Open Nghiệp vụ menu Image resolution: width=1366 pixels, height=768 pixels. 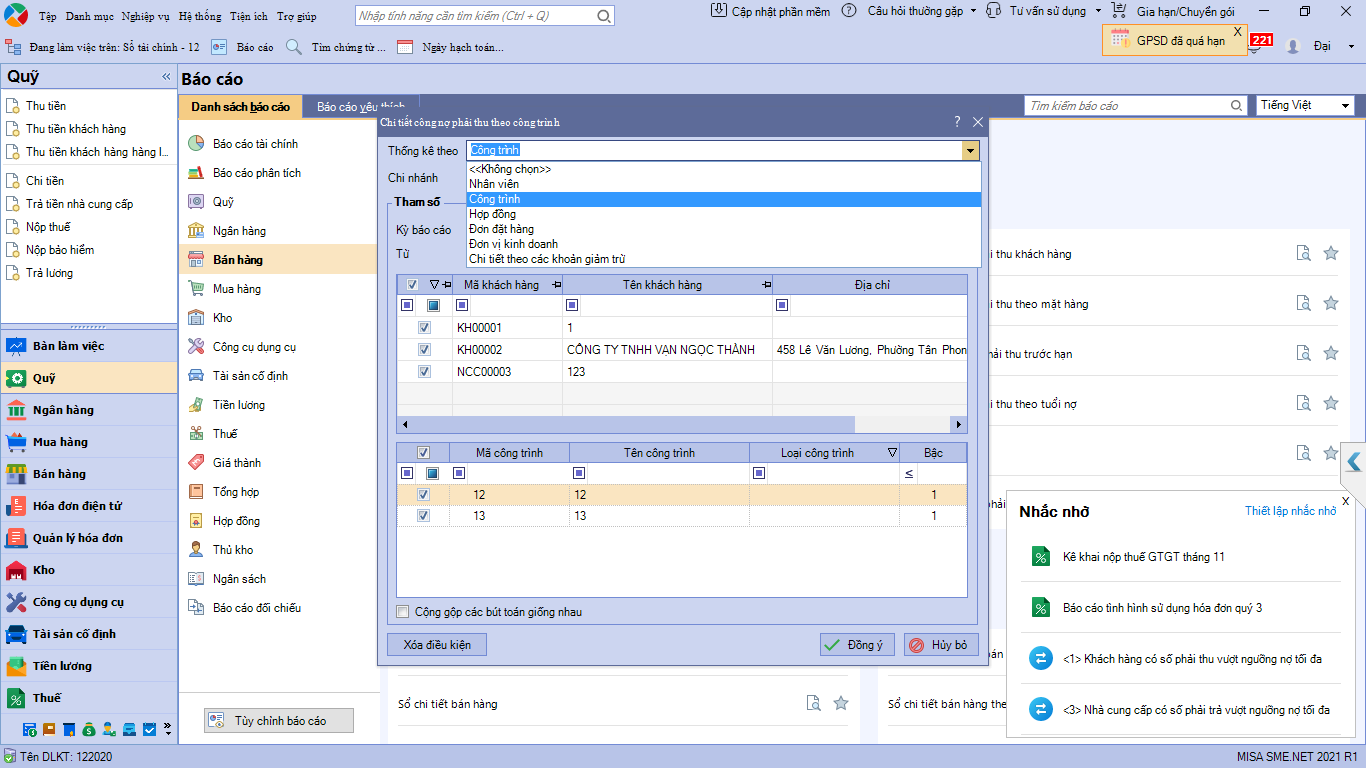point(146,17)
